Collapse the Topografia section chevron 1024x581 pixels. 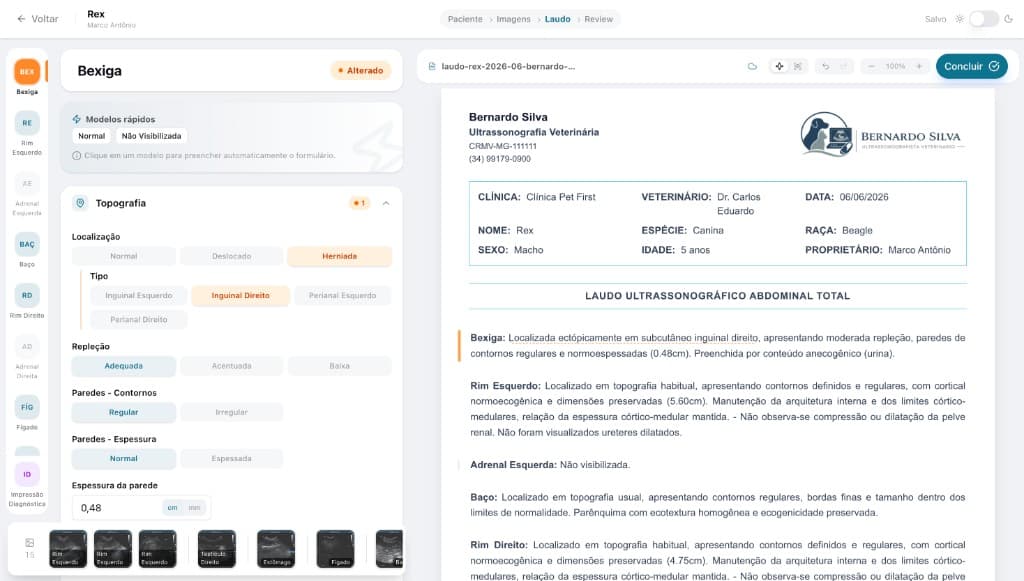point(386,203)
